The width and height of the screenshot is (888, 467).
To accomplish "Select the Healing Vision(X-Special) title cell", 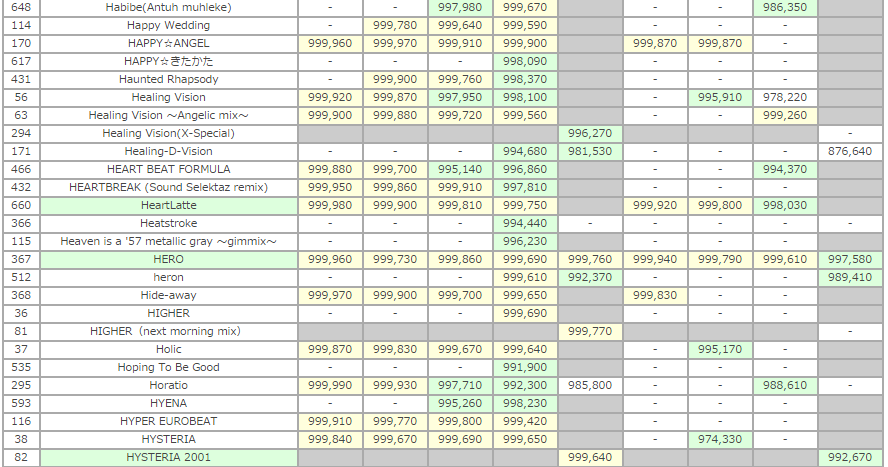I will (x=169, y=134).
